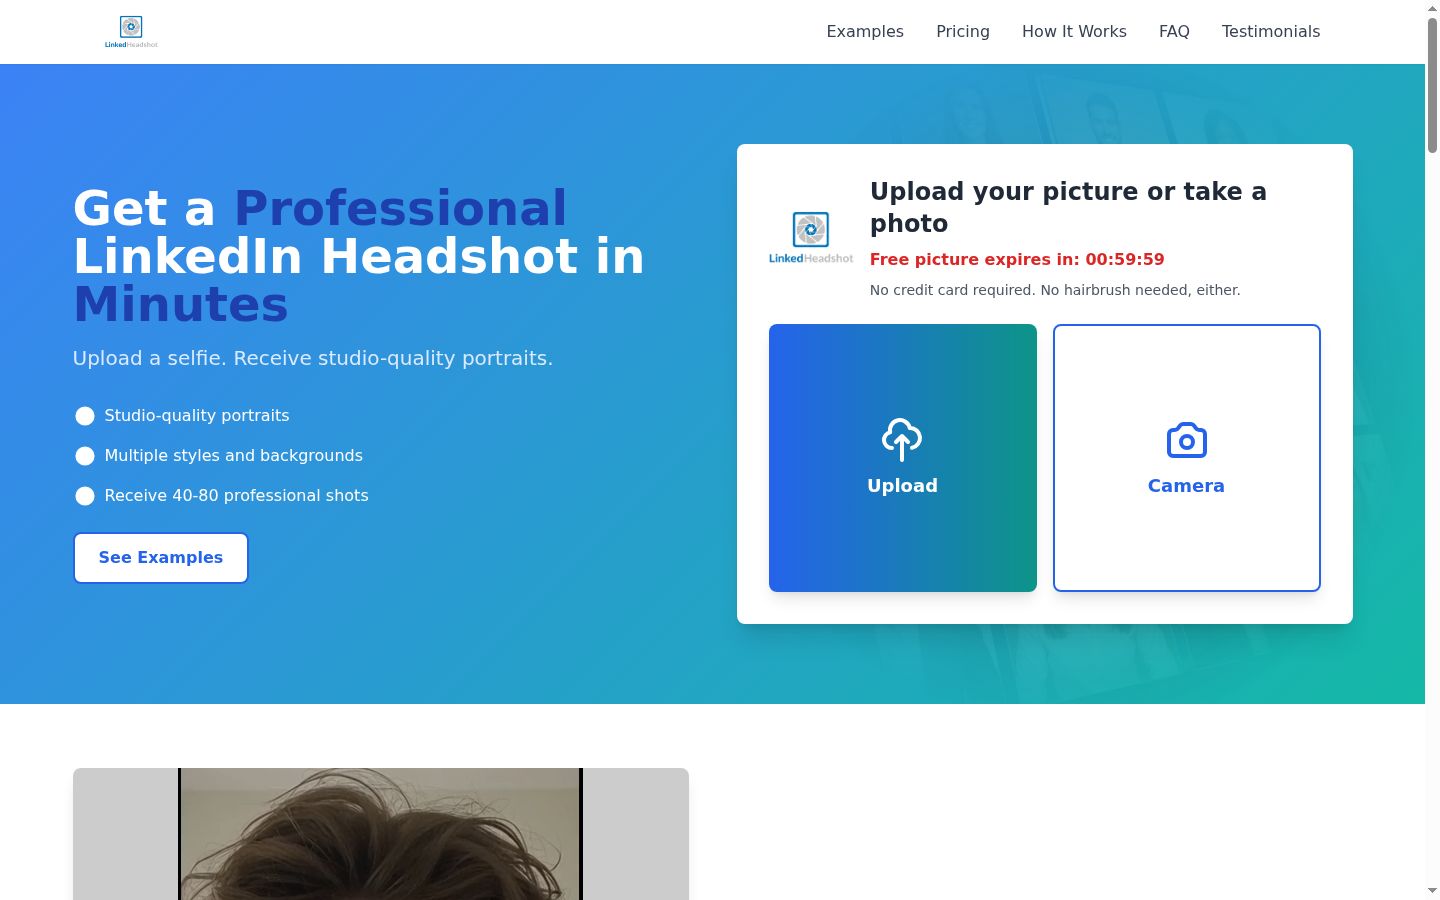Click the cloud upload arrow icon
The image size is (1440, 900).
tap(902, 440)
